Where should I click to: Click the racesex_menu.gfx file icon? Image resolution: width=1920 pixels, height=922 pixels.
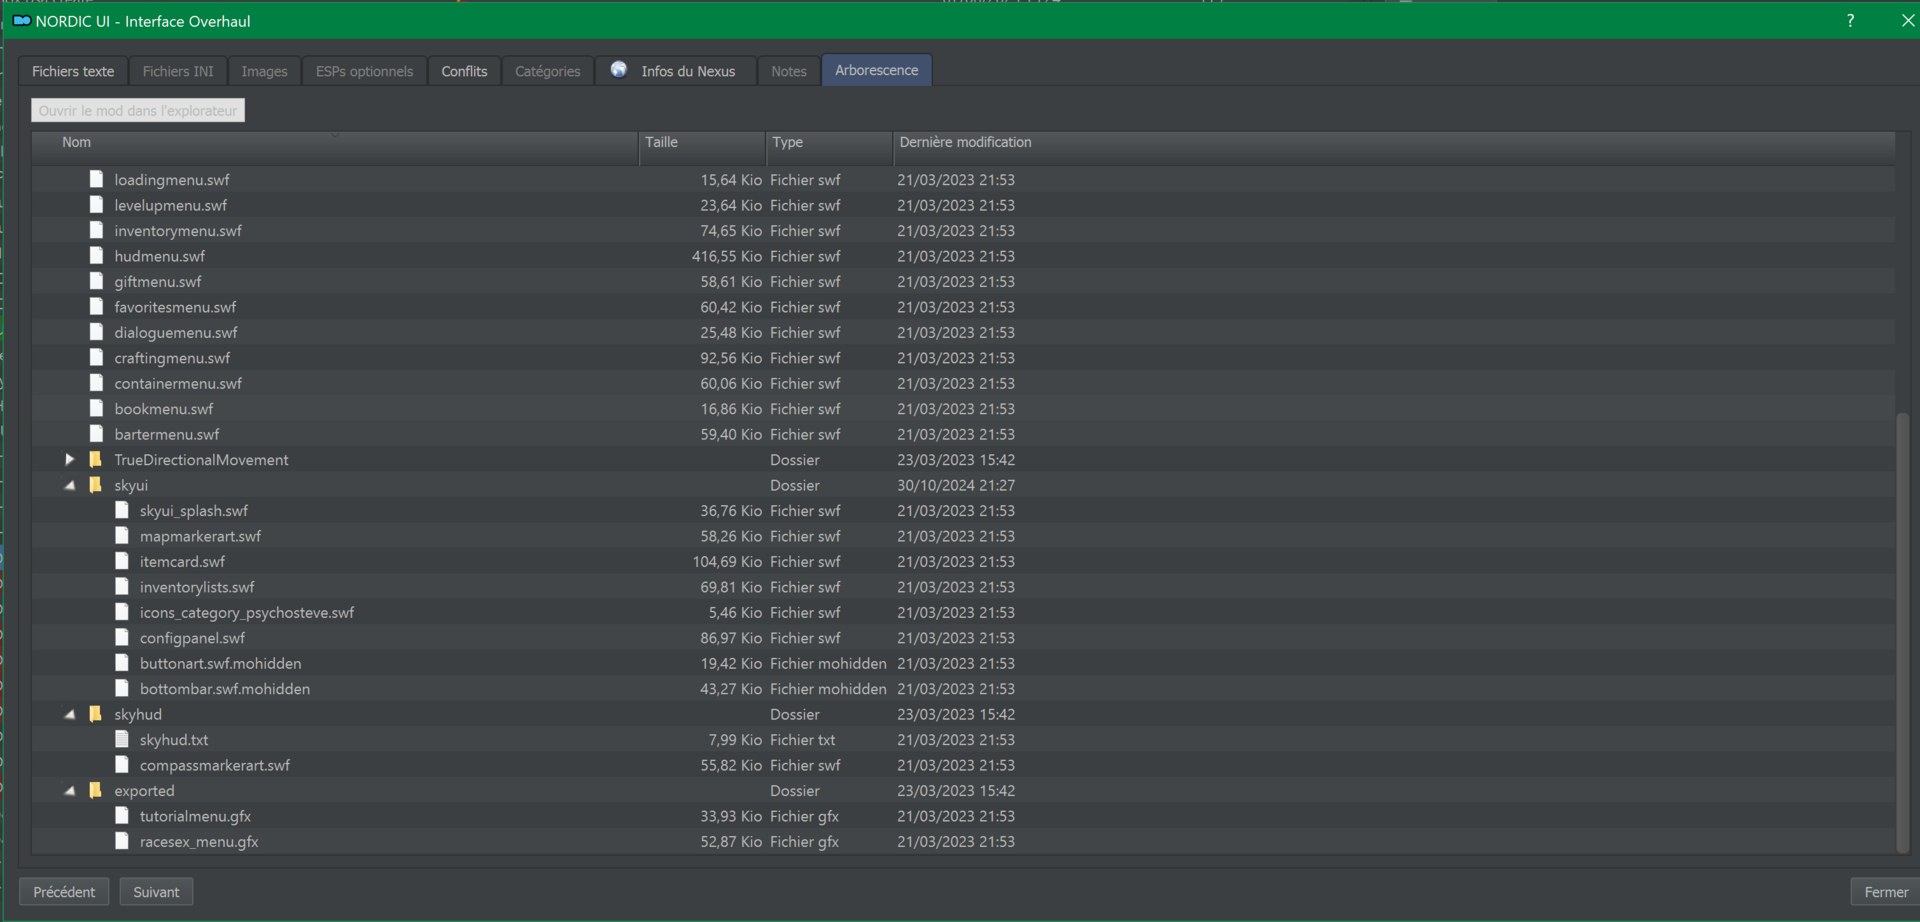pos(122,842)
